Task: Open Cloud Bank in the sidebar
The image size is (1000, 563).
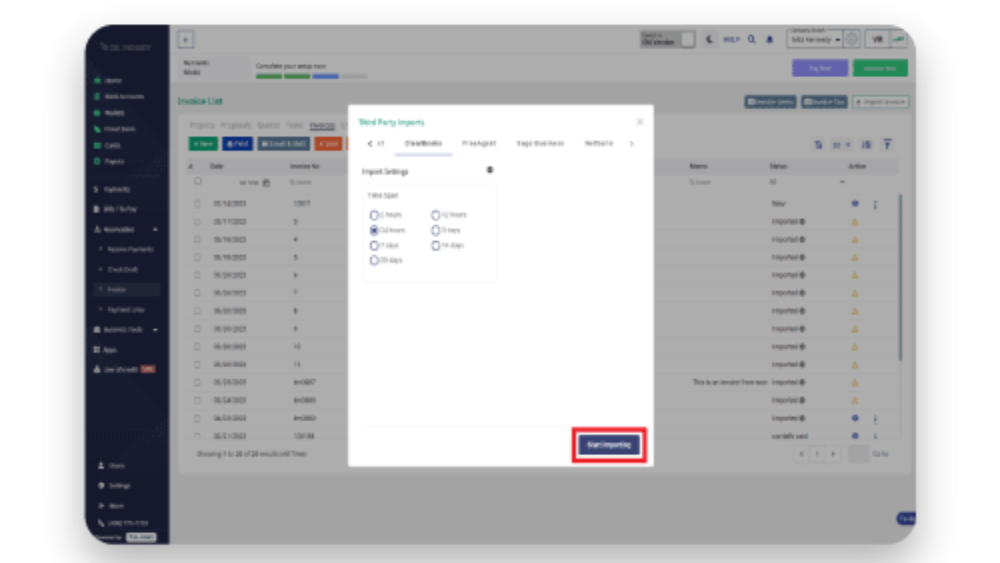Action: coord(115,129)
